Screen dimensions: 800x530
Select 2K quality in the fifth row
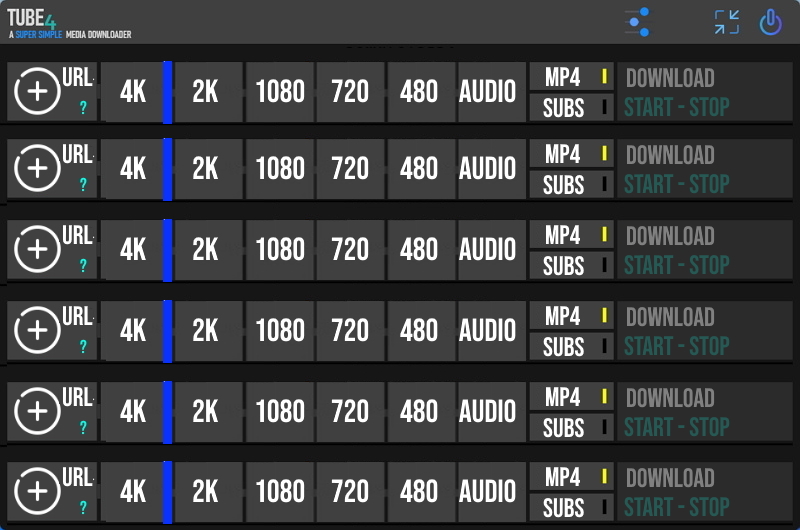pos(209,411)
